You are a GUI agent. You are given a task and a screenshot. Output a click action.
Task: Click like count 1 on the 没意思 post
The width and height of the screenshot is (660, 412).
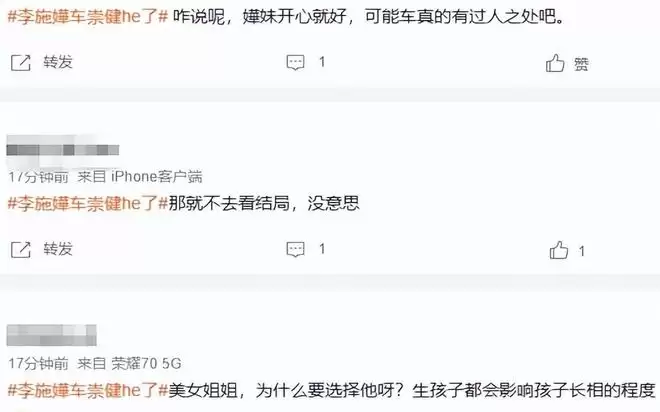[x=582, y=251]
